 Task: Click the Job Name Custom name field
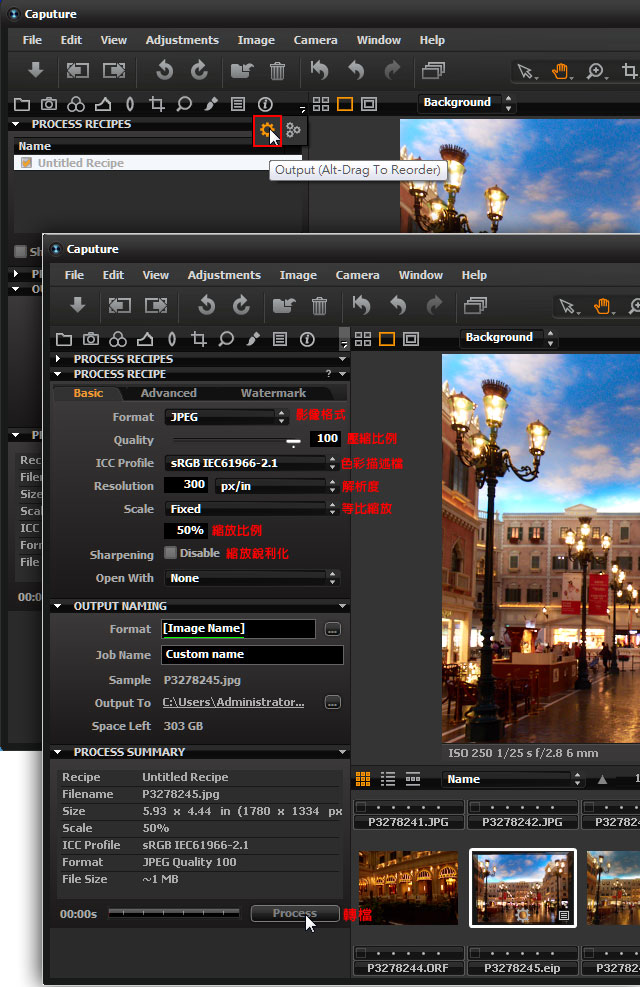click(252, 655)
